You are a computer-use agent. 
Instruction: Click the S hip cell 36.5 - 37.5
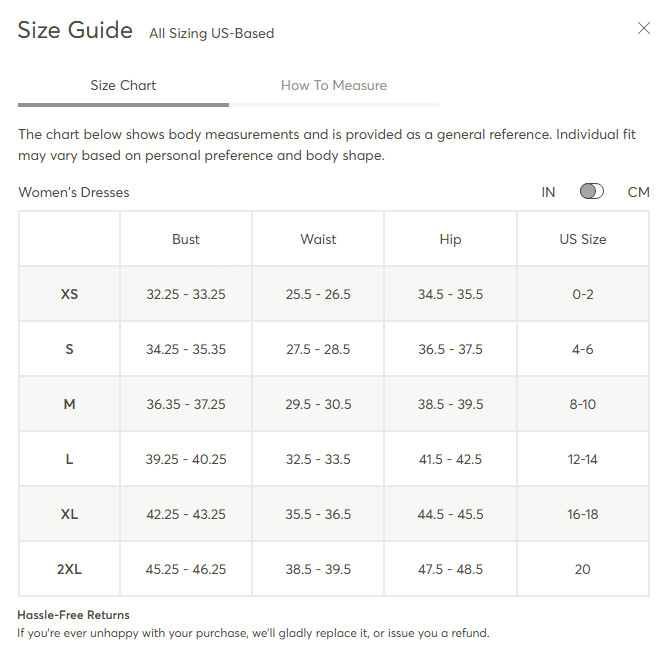450,349
